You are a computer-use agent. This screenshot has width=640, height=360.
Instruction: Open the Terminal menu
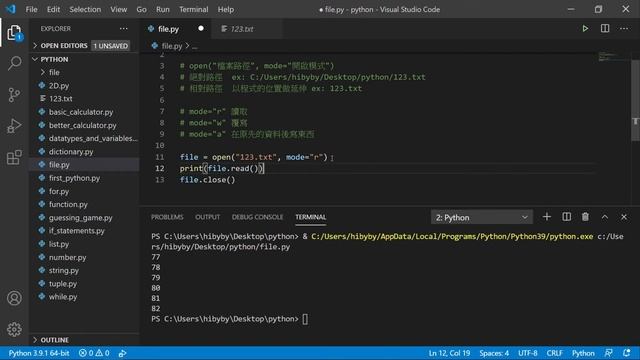click(x=193, y=9)
